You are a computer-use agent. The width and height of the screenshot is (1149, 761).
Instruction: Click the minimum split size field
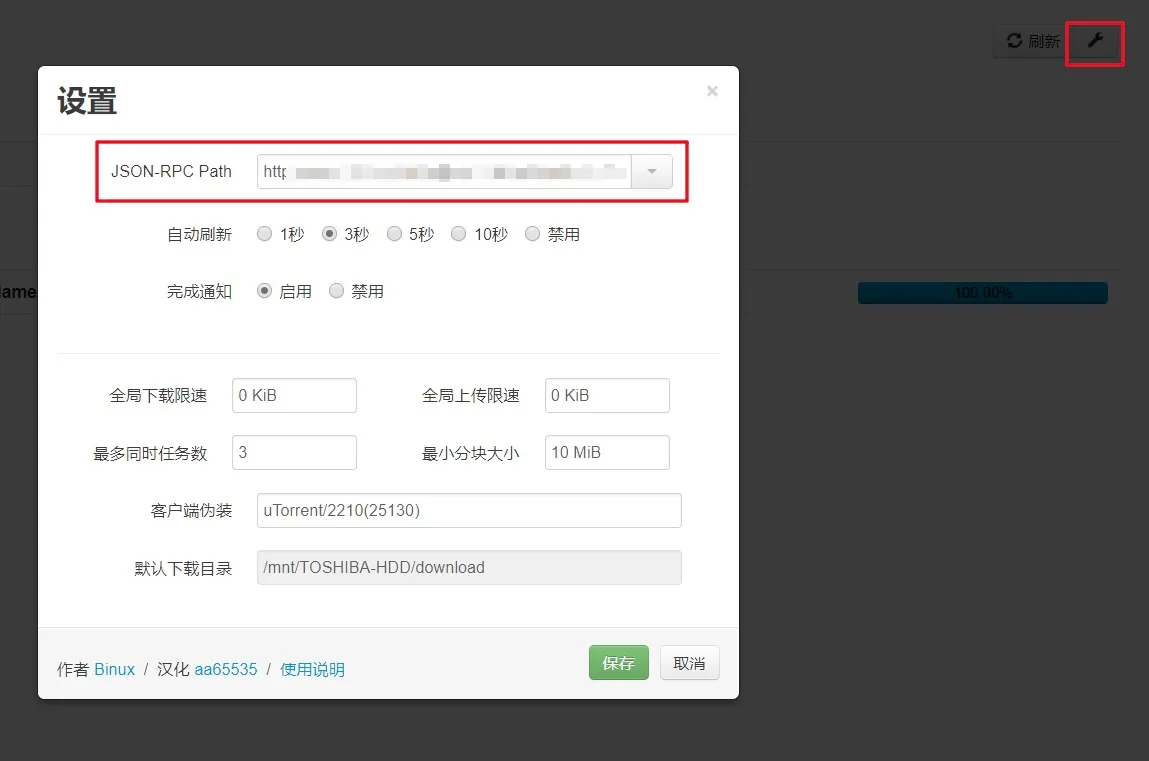point(607,452)
